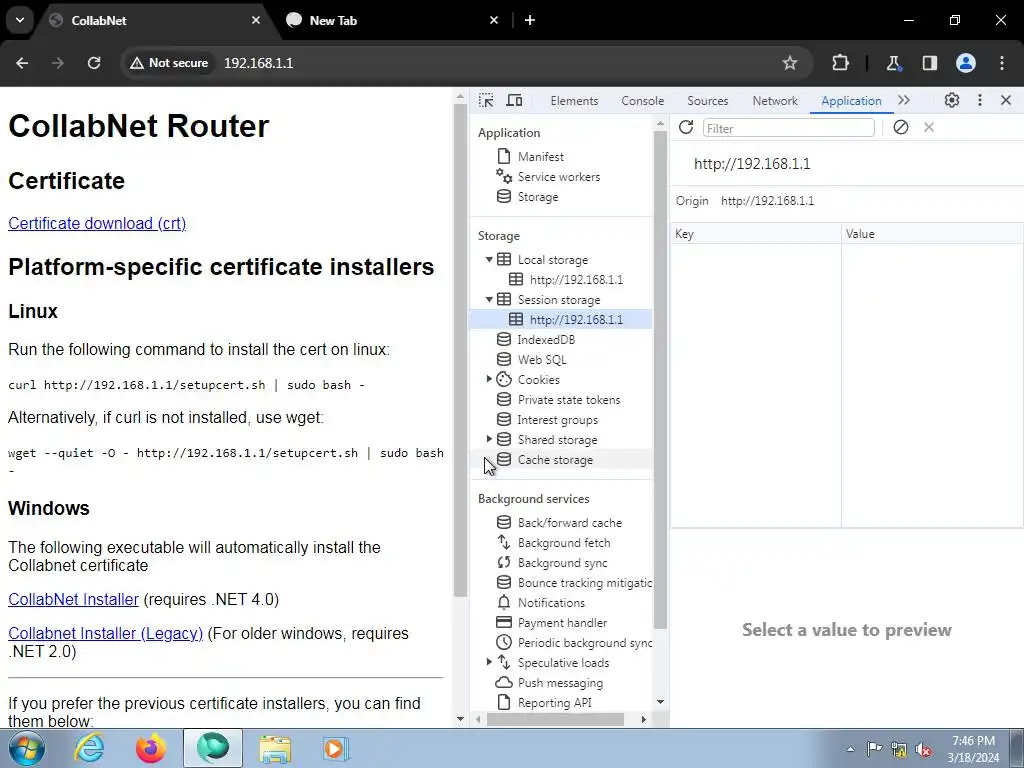Open DevTools three-dot customize menu
The image size is (1024, 768).
[x=980, y=101]
